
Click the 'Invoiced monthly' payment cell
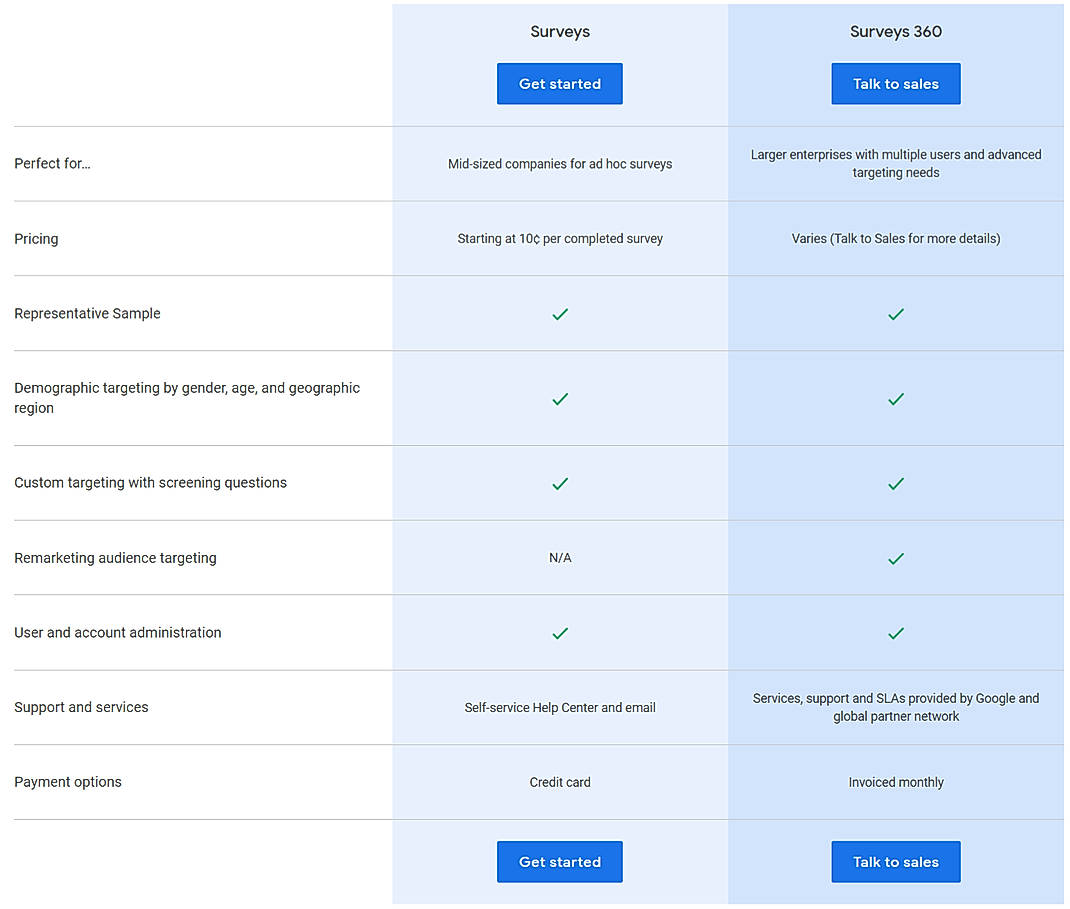pos(895,783)
